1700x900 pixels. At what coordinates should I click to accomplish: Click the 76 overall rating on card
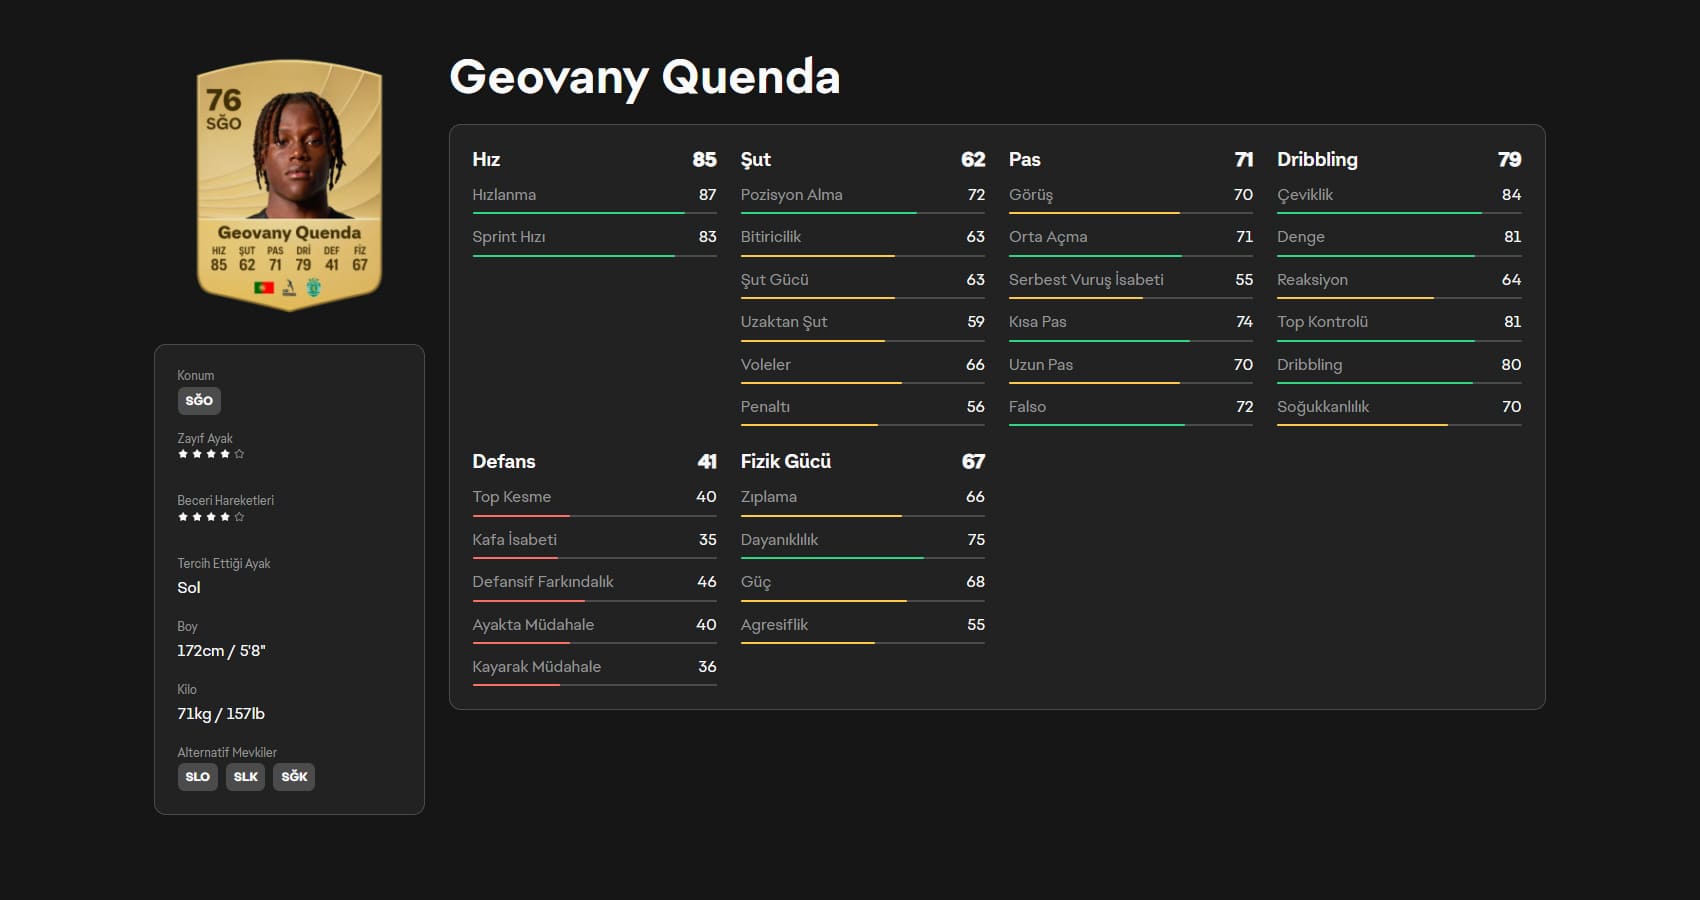pos(223,100)
